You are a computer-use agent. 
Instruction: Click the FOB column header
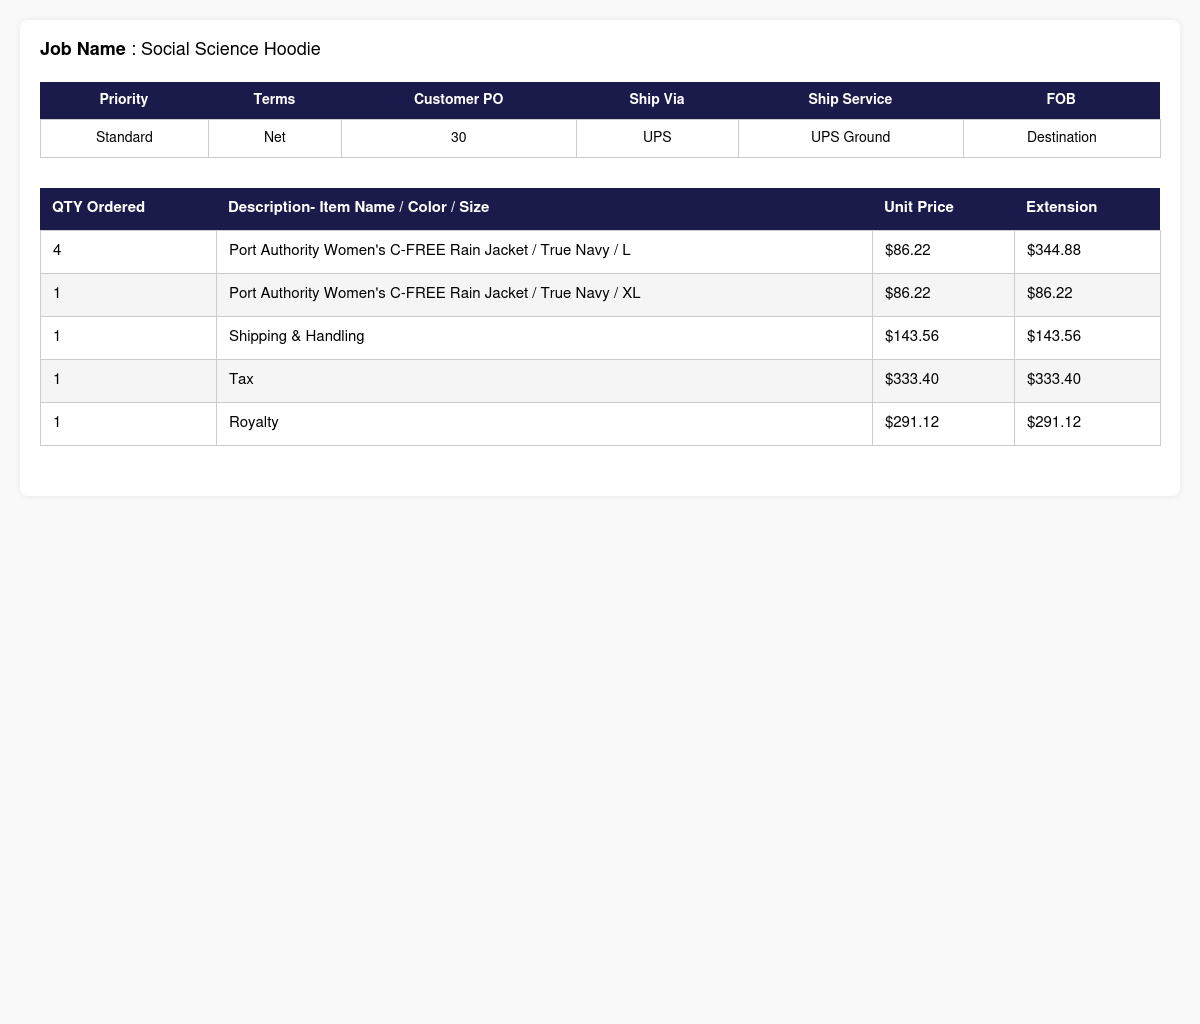(x=1061, y=99)
